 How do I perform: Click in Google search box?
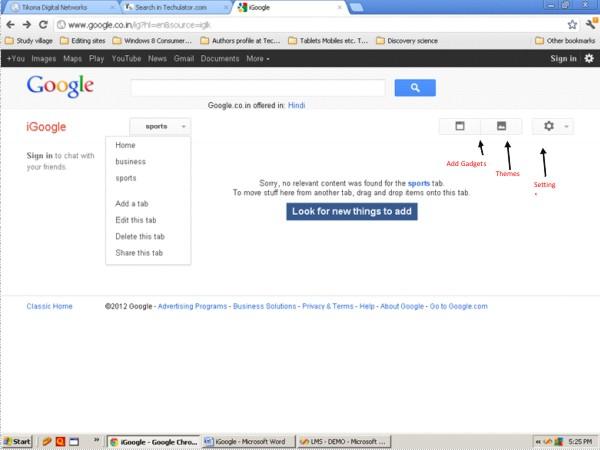[x=258, y=88]
